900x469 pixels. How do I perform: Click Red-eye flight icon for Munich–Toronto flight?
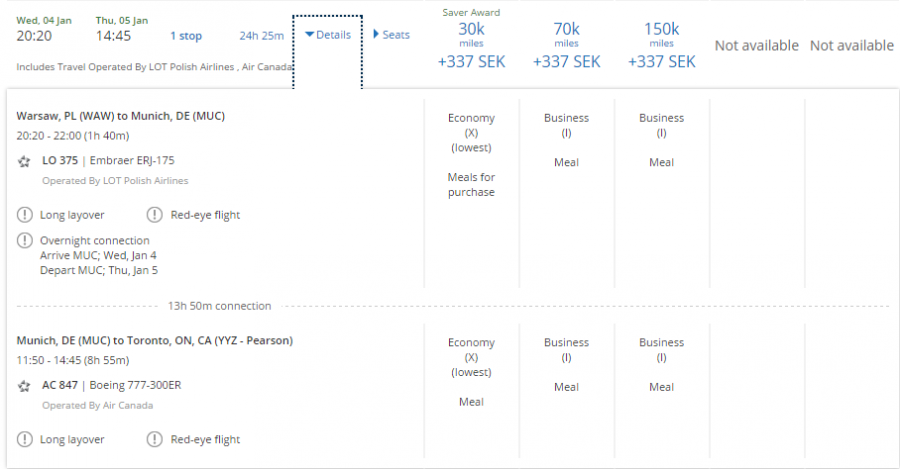tap(155, 439)
